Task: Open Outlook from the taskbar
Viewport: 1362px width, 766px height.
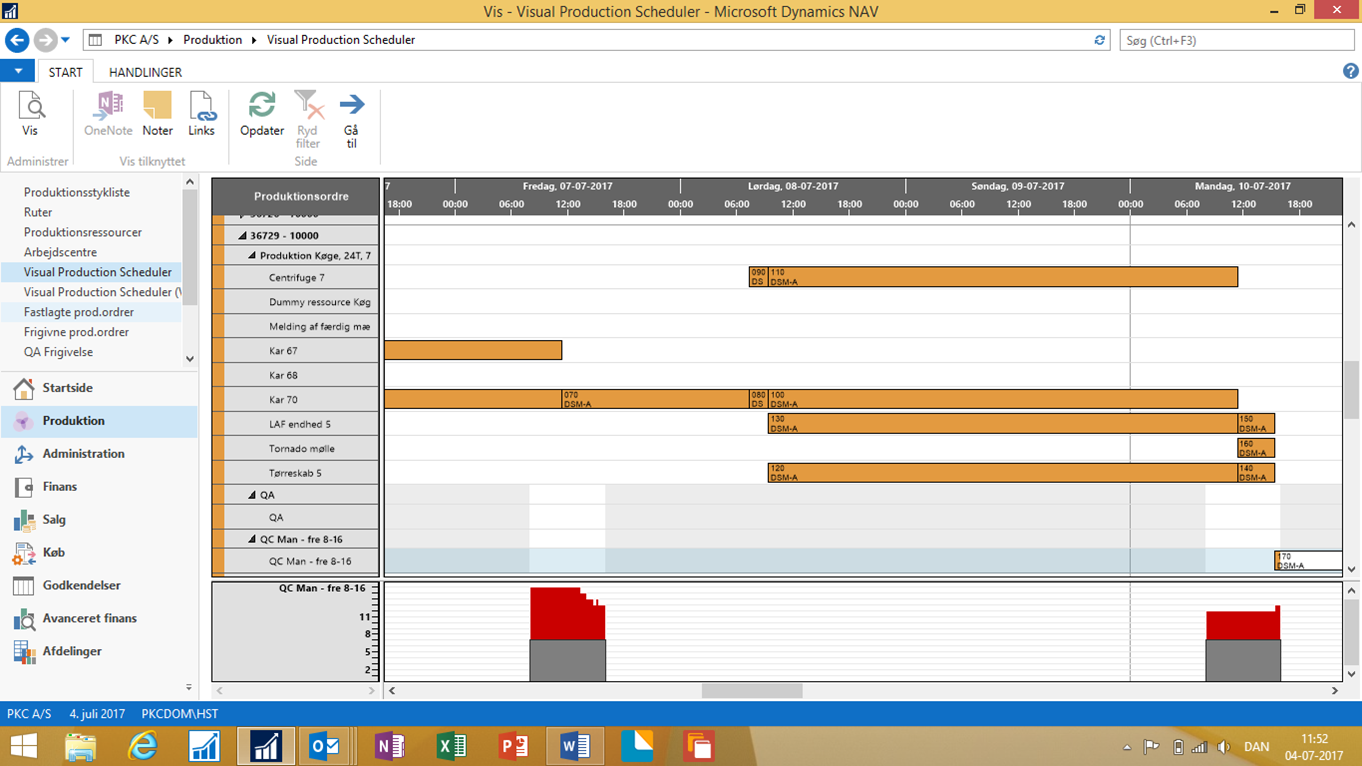Action: (327, 745)
